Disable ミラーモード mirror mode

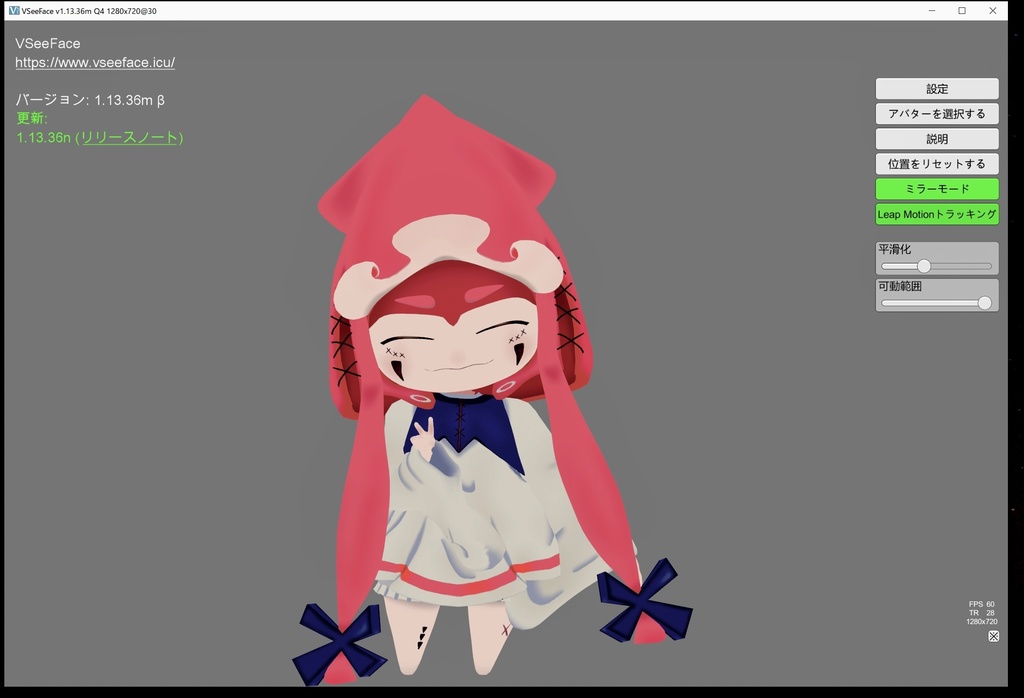(936, 188)
